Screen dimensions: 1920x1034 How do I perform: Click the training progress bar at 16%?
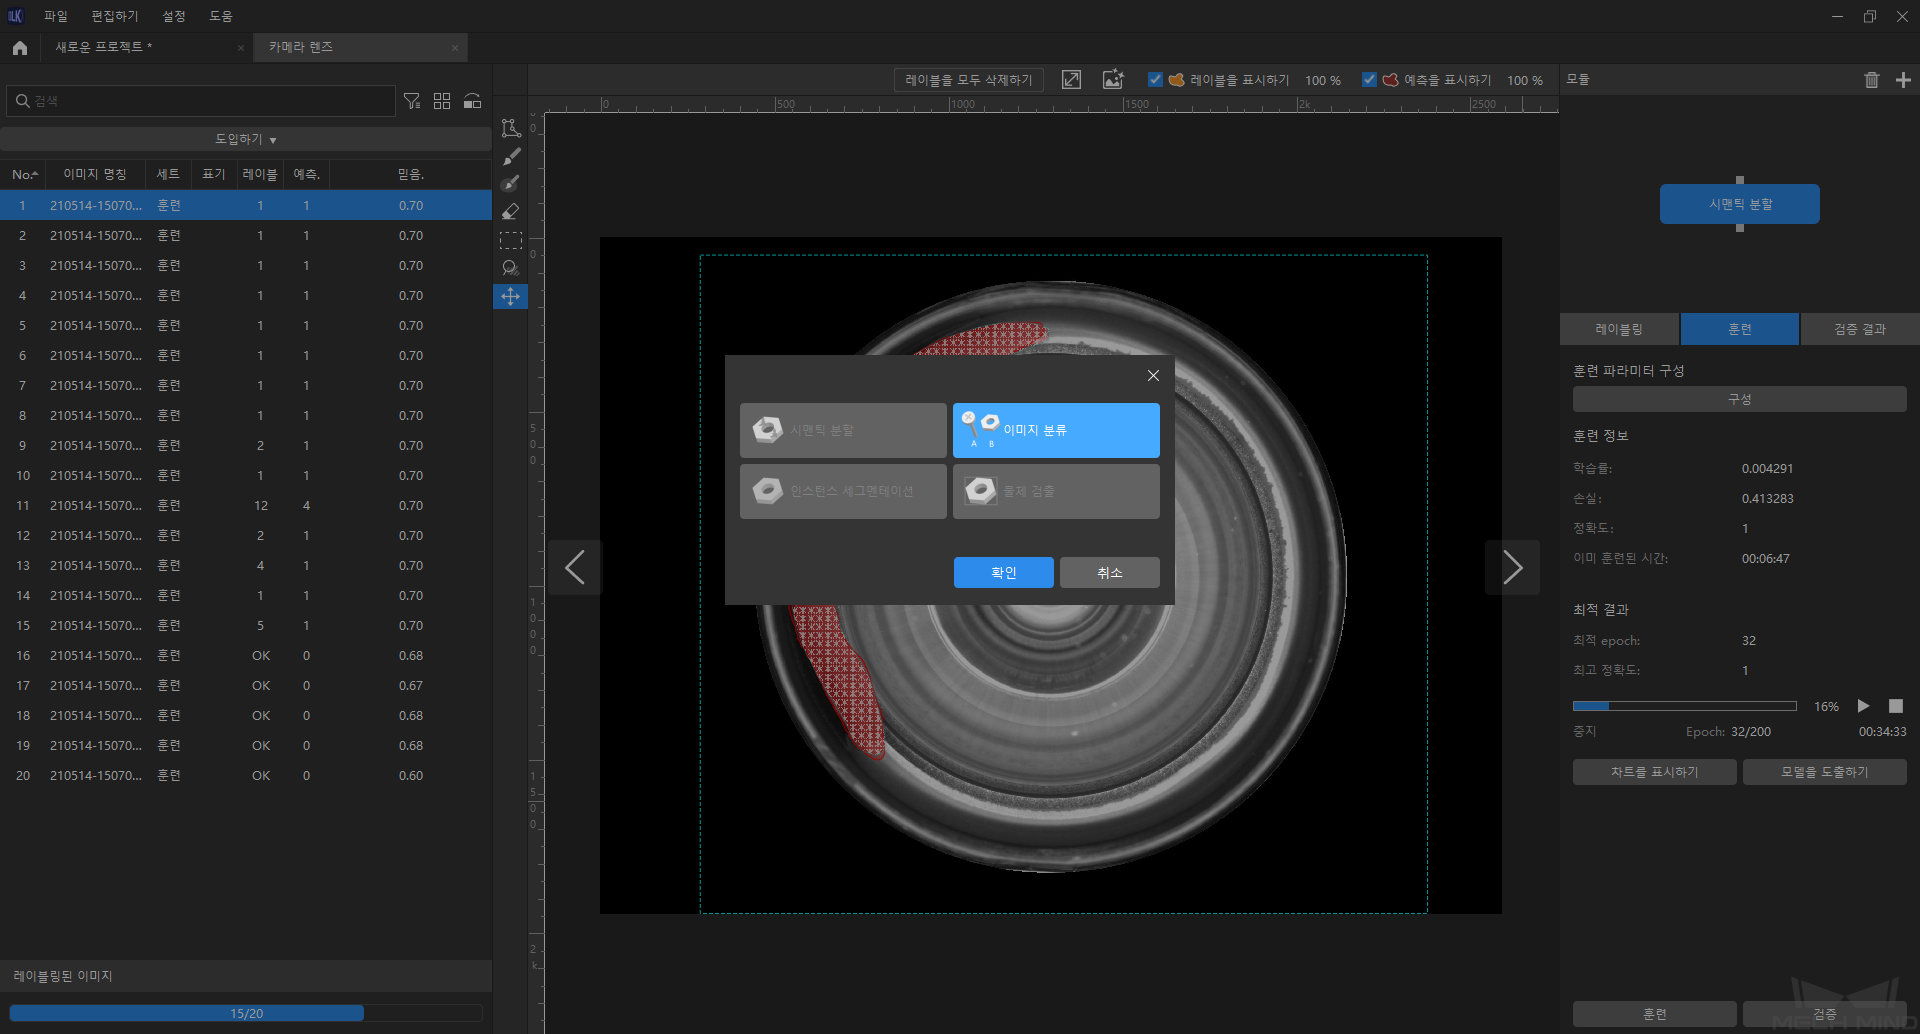click(1685, 706)
